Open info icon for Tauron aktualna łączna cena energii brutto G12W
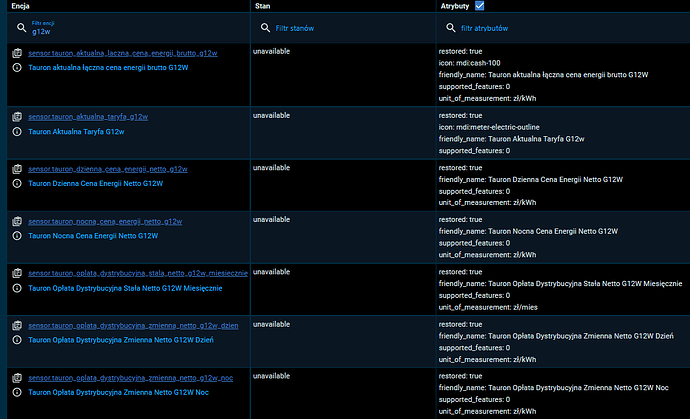690x419 pixels. [x=17, y=68]
